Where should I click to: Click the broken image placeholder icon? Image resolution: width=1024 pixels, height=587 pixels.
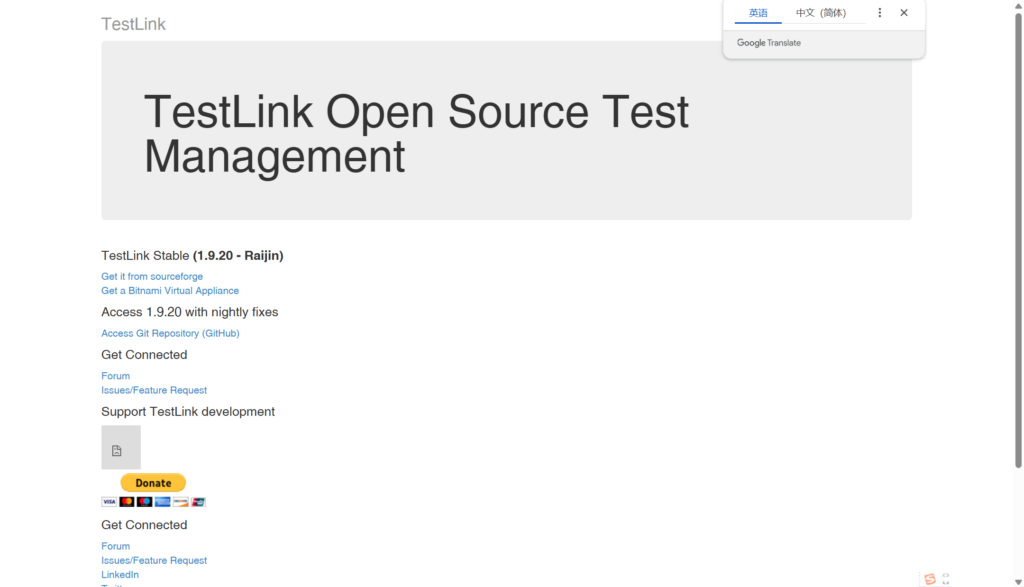[x=117, y=450]
